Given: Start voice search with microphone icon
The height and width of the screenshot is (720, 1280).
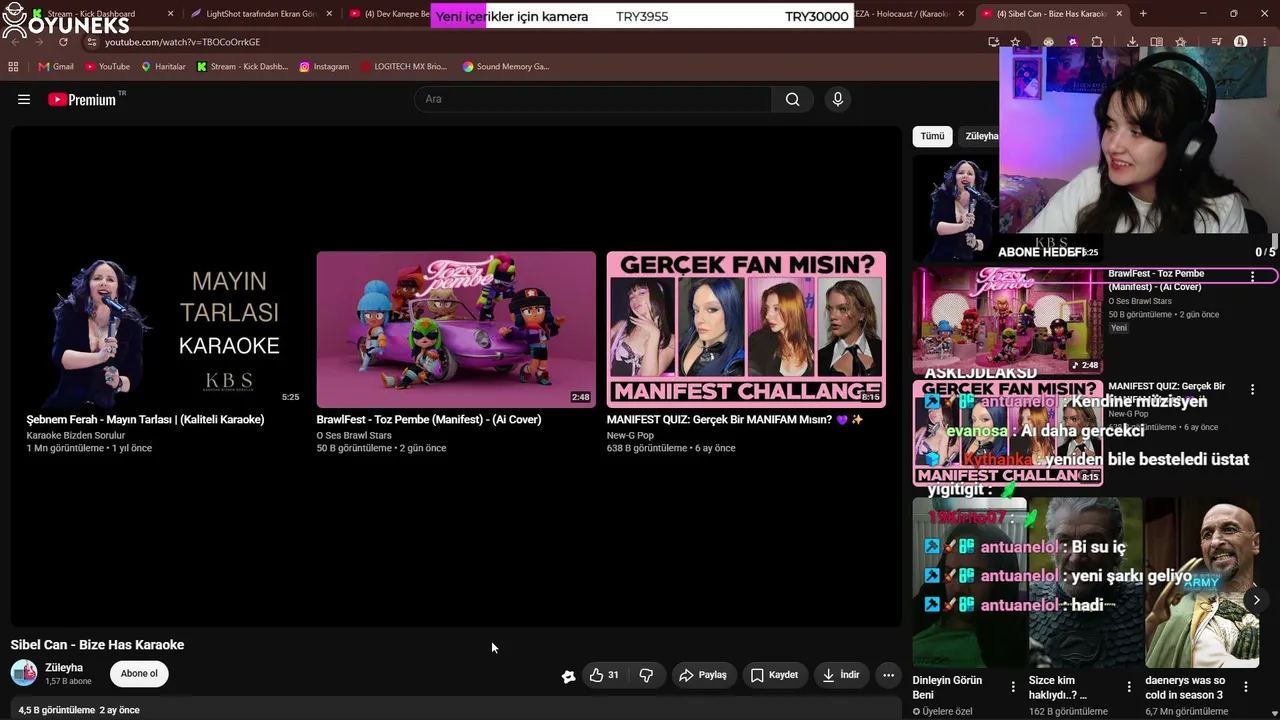Looking at the screenshot, I should pyautogui.click(x=838, y=99).
